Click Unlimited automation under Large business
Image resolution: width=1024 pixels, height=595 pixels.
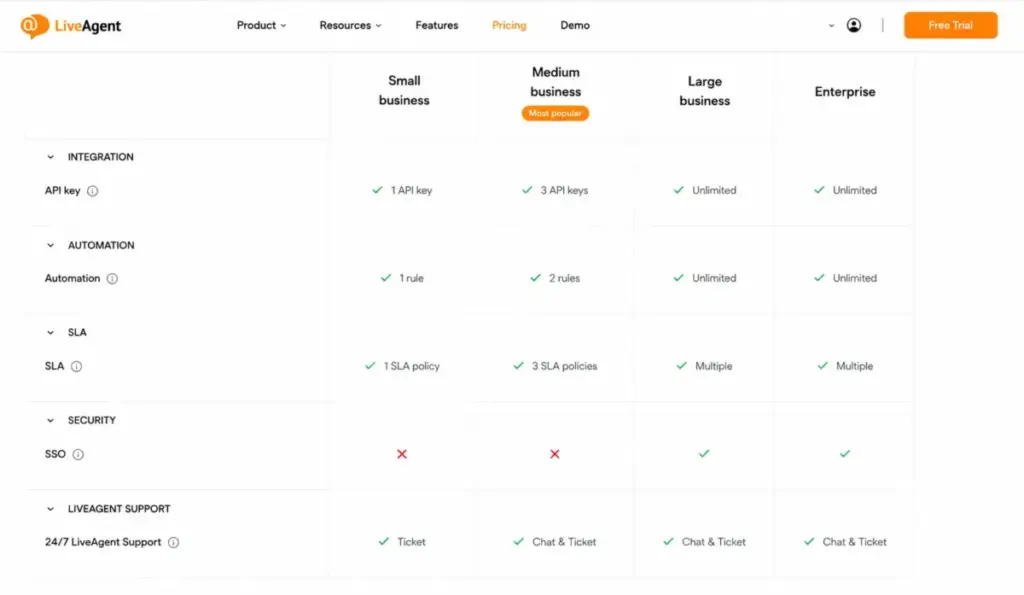point(705,278)
